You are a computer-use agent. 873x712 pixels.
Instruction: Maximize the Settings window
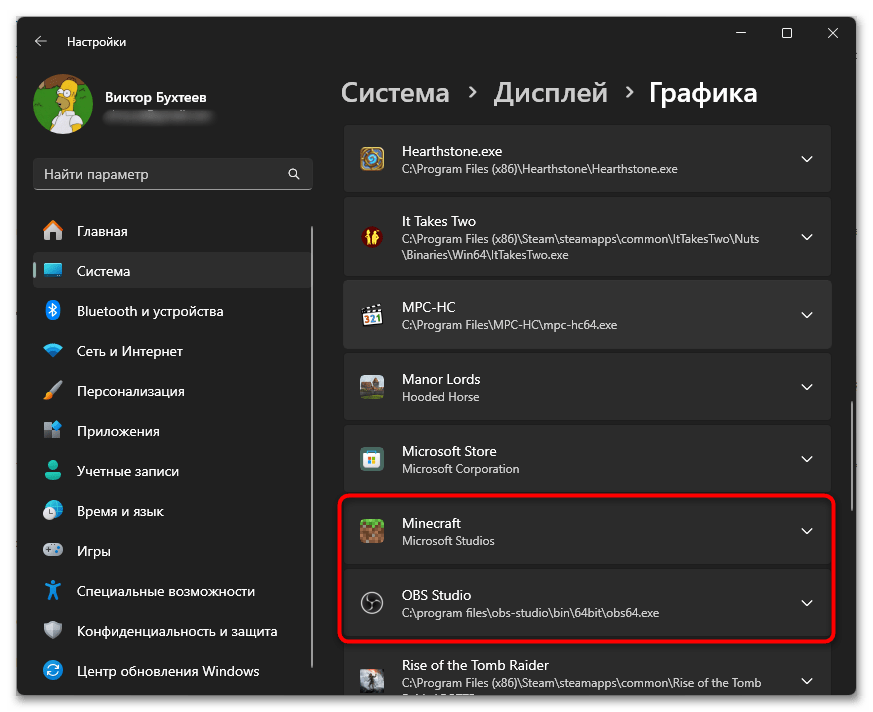tap(787, 33)
